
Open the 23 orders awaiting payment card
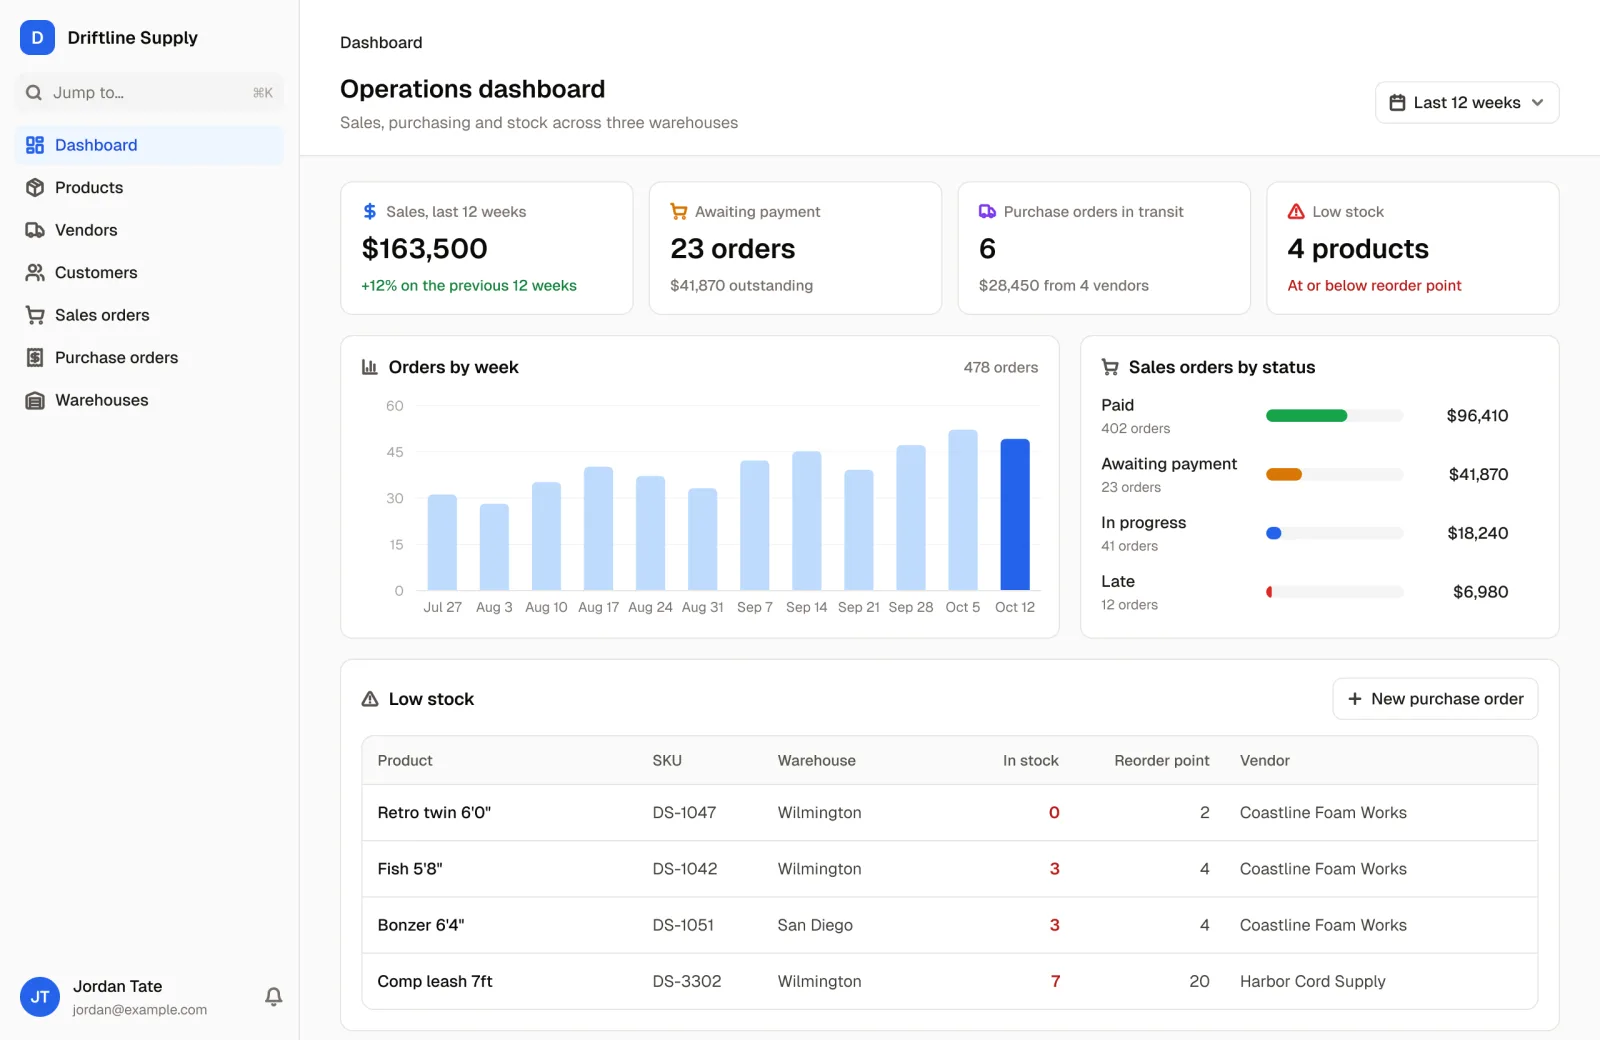(x=795, y=248)
